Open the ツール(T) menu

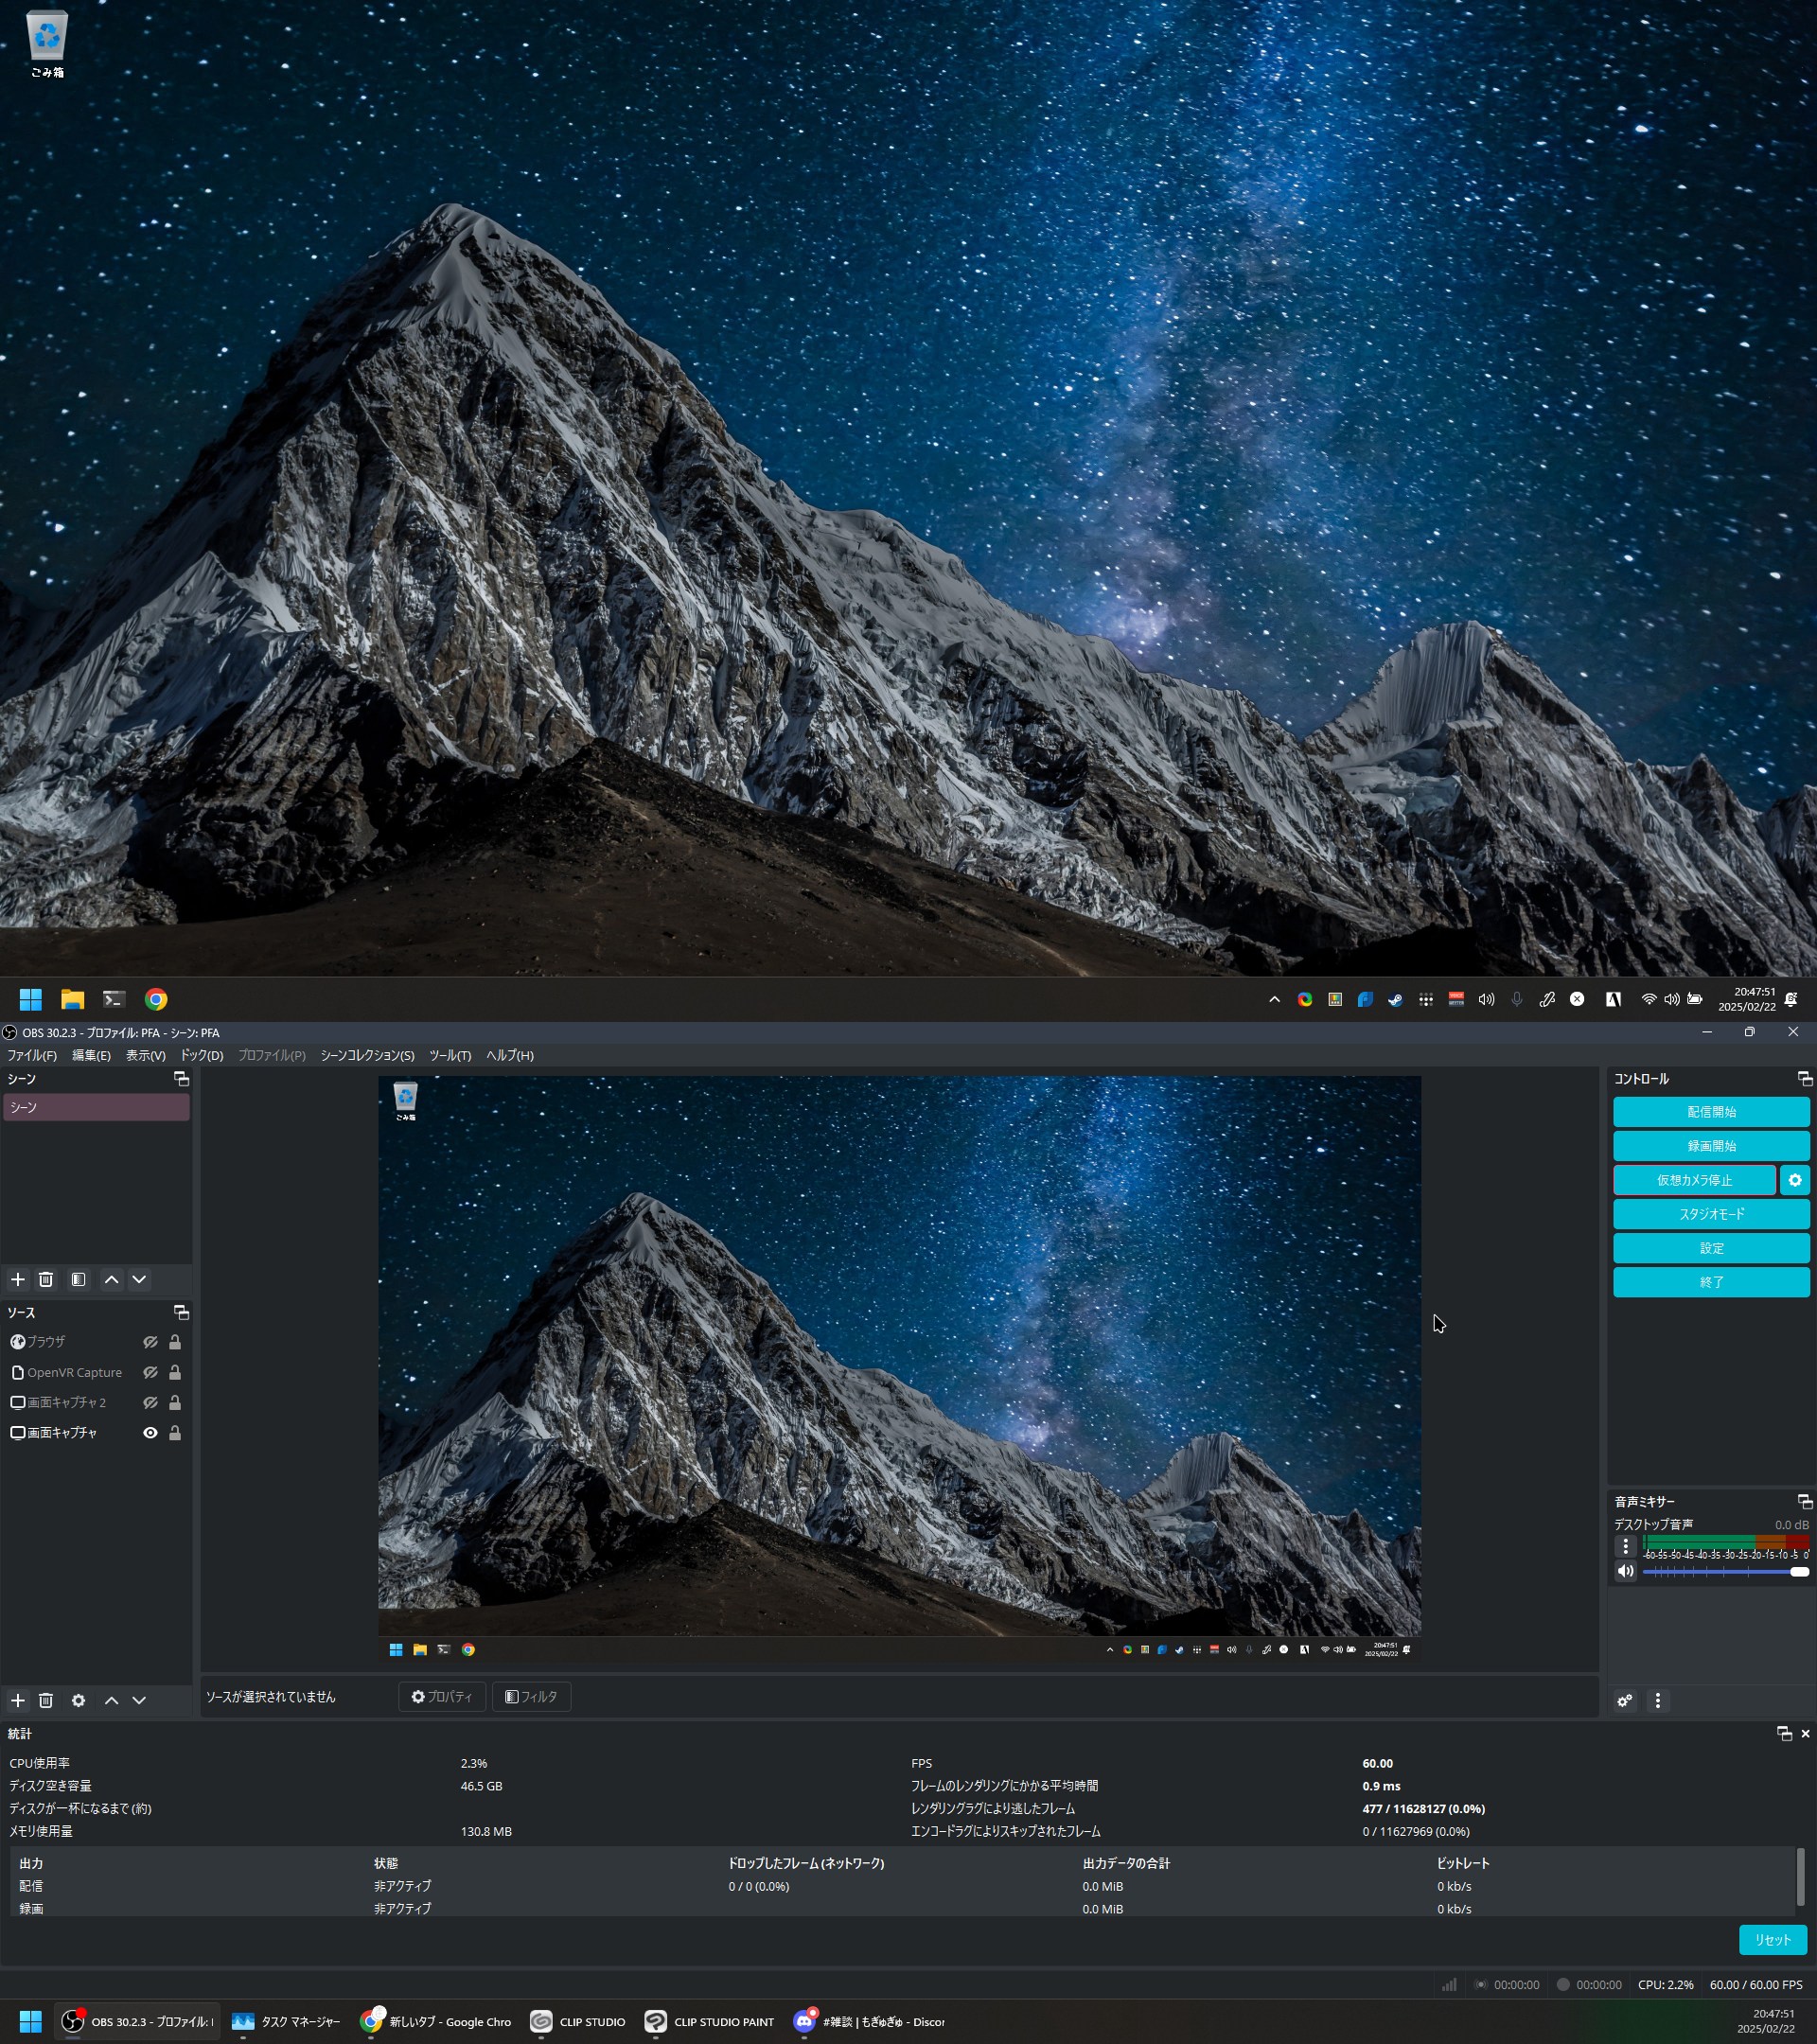(x=450, y=1055)
